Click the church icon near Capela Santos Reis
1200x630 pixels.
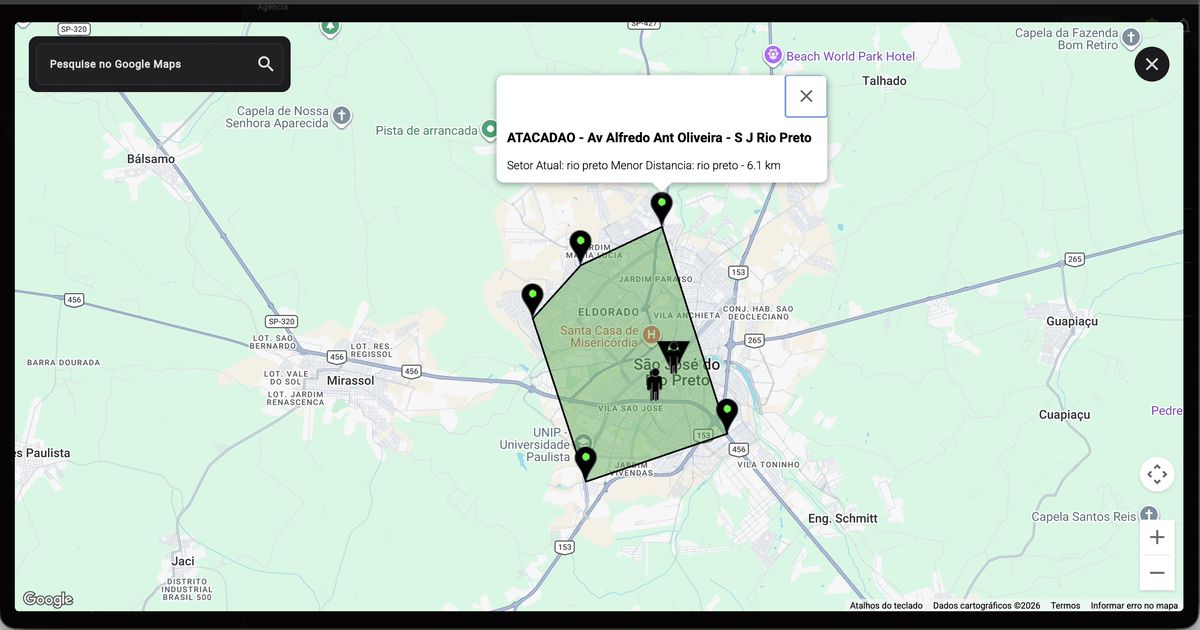pos(1148,512)
